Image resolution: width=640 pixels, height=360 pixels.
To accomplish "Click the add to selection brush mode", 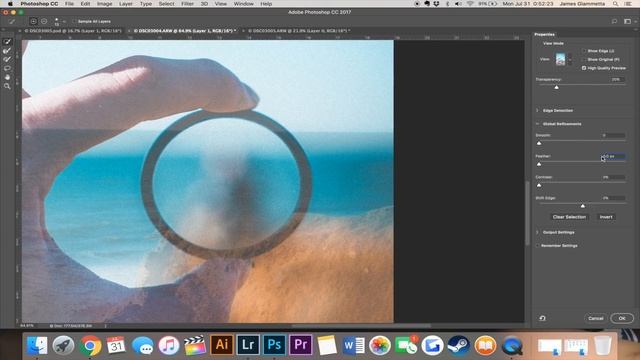I will tap(33, 21).
